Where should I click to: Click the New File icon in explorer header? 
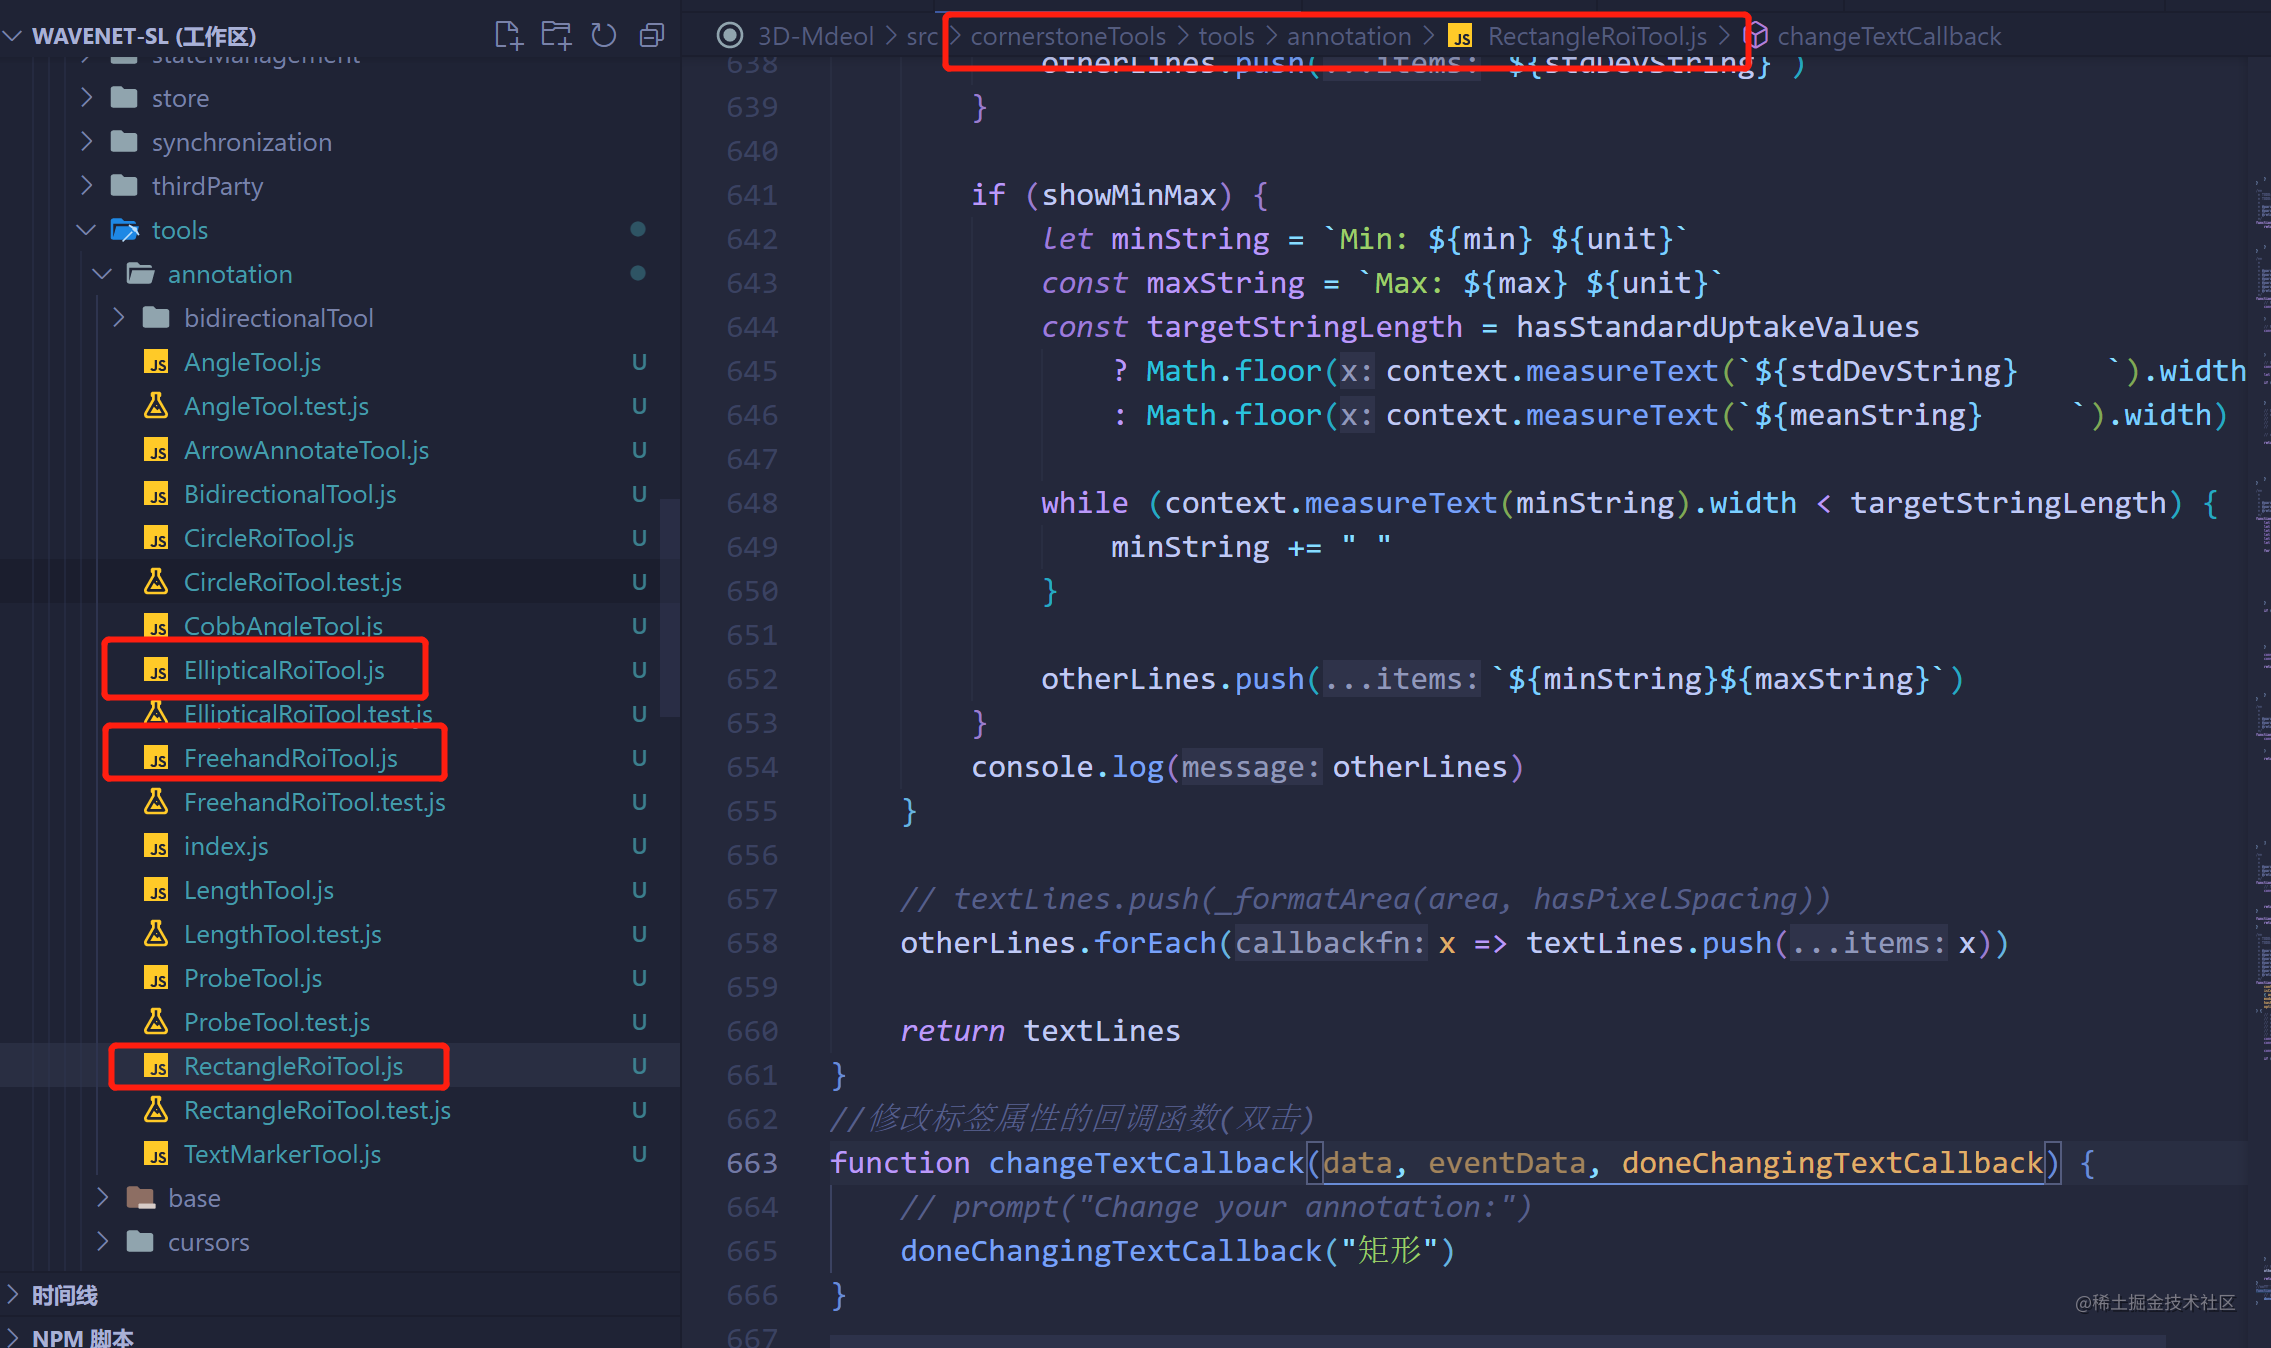(x=508, y=36)
